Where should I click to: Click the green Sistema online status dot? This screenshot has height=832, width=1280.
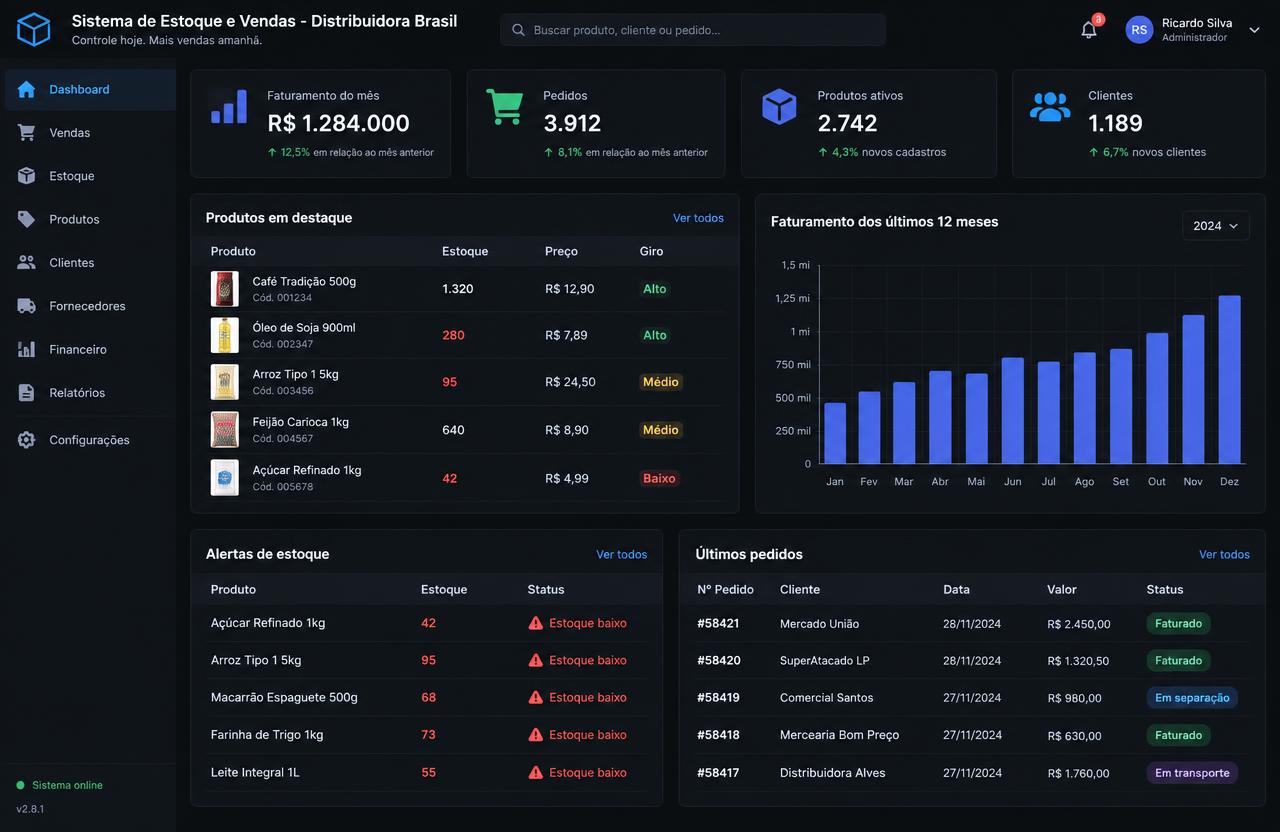20,785
